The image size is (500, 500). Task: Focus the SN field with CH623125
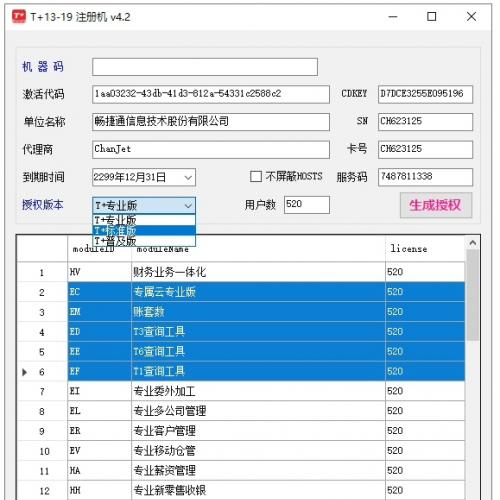click(425, 122)
